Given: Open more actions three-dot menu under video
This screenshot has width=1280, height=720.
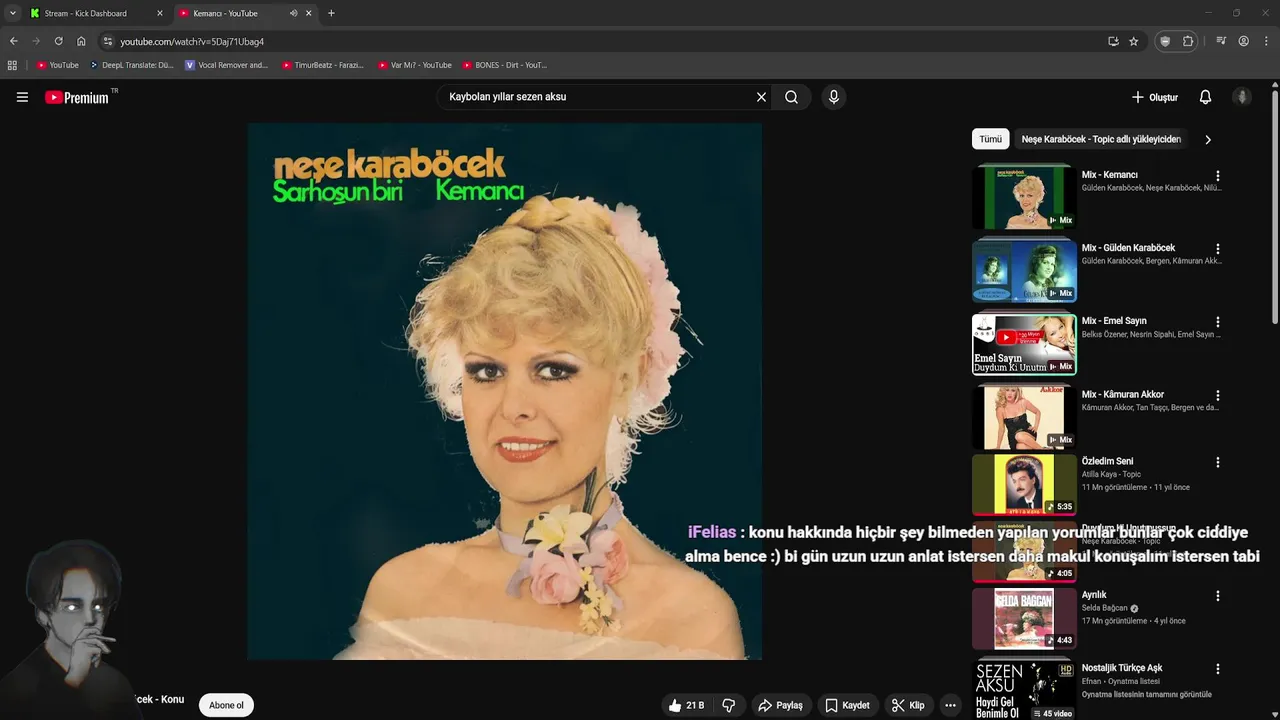Looking at the screenshot, I should tap(950, 705).
